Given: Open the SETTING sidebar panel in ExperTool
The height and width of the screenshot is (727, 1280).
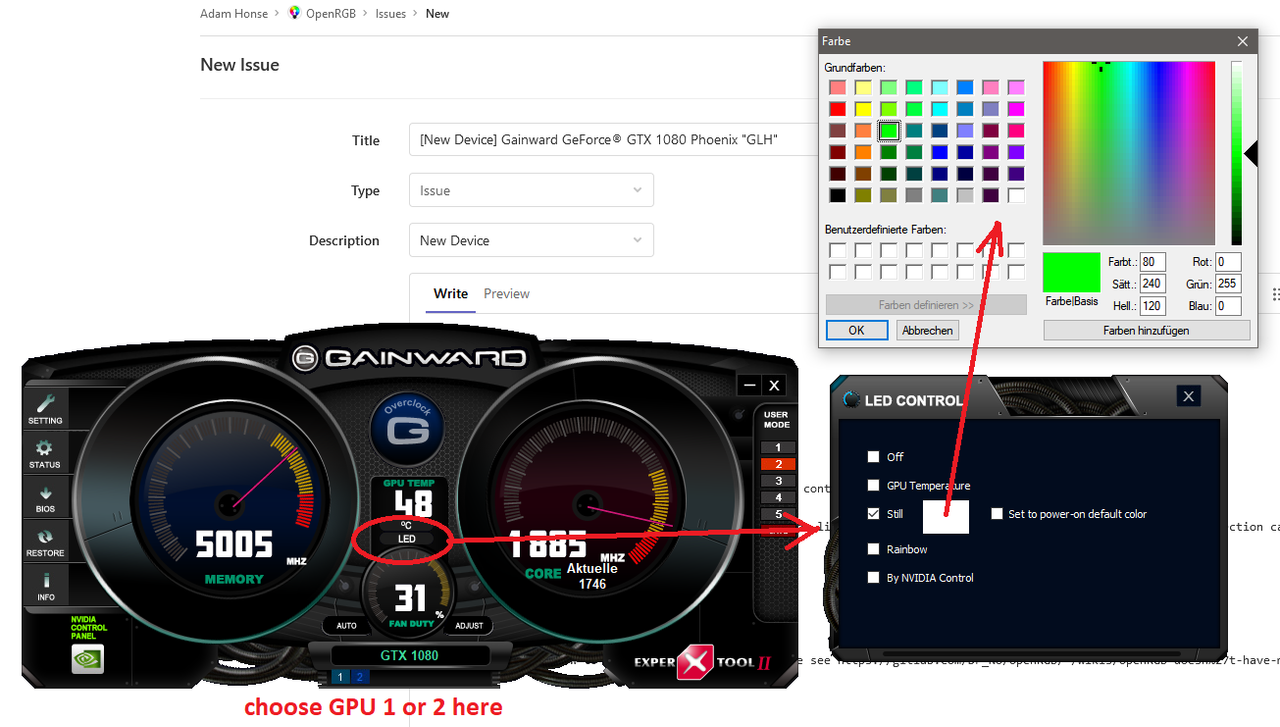Looking at the screenshot, I should coord(45,407).
